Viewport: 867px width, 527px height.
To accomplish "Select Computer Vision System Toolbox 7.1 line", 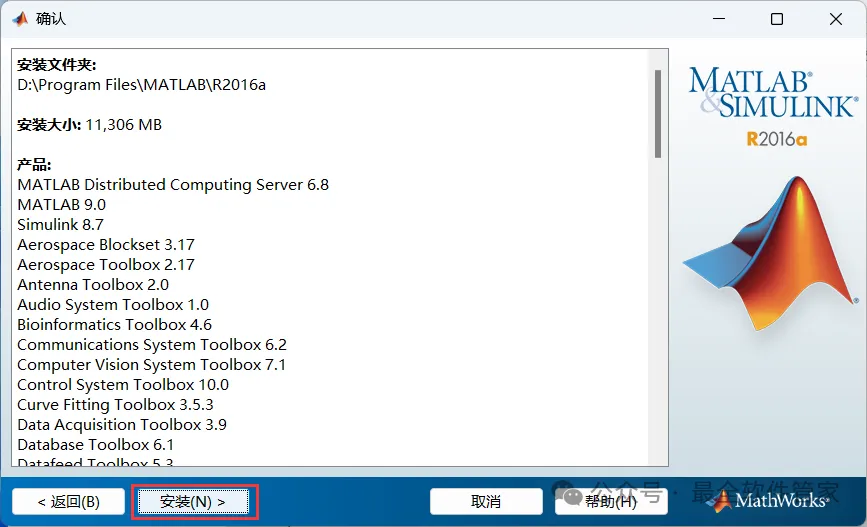I will (x=152, y=365).
